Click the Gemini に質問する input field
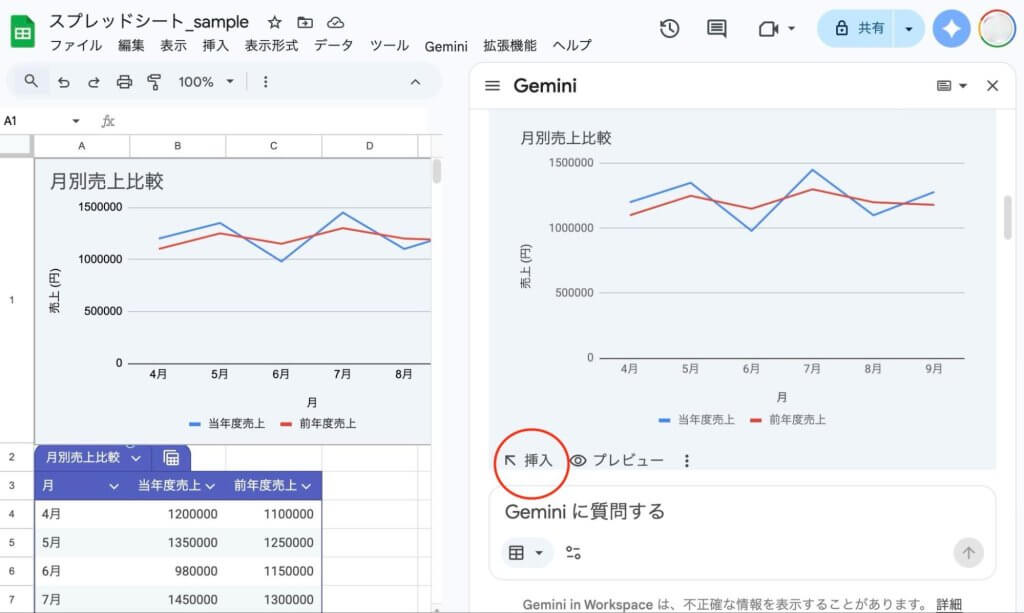Viewport: 1024px width, 613px height. [740, 512]
